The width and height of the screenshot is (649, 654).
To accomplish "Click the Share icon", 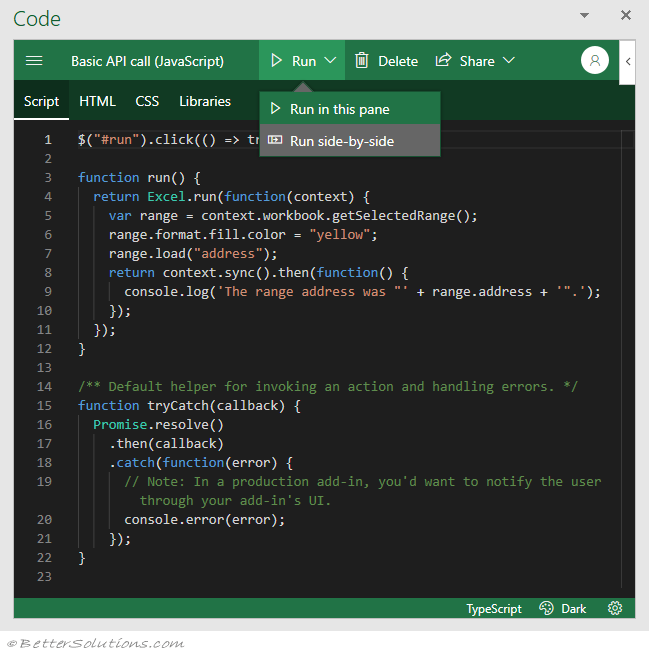I will pyautogui.click(x=443, y=61).
